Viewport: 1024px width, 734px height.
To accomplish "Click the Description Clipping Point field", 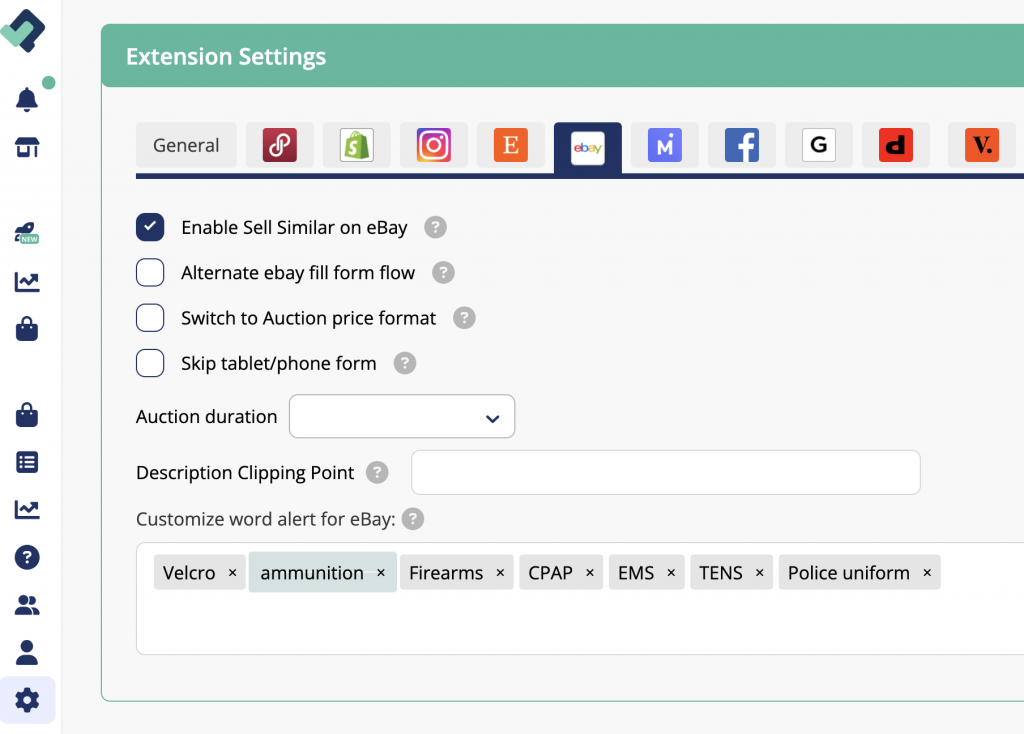I will tap(665, 472).
